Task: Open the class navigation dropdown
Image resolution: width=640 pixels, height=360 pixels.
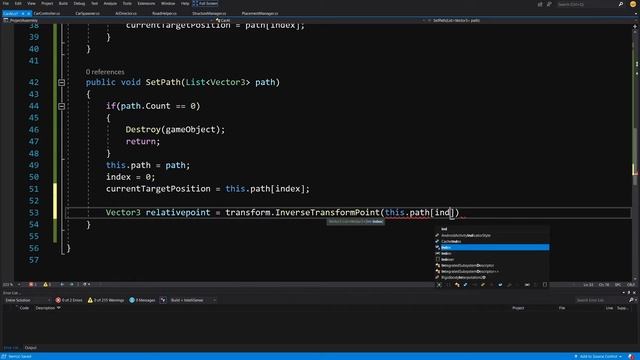Action: pos(320,20)
